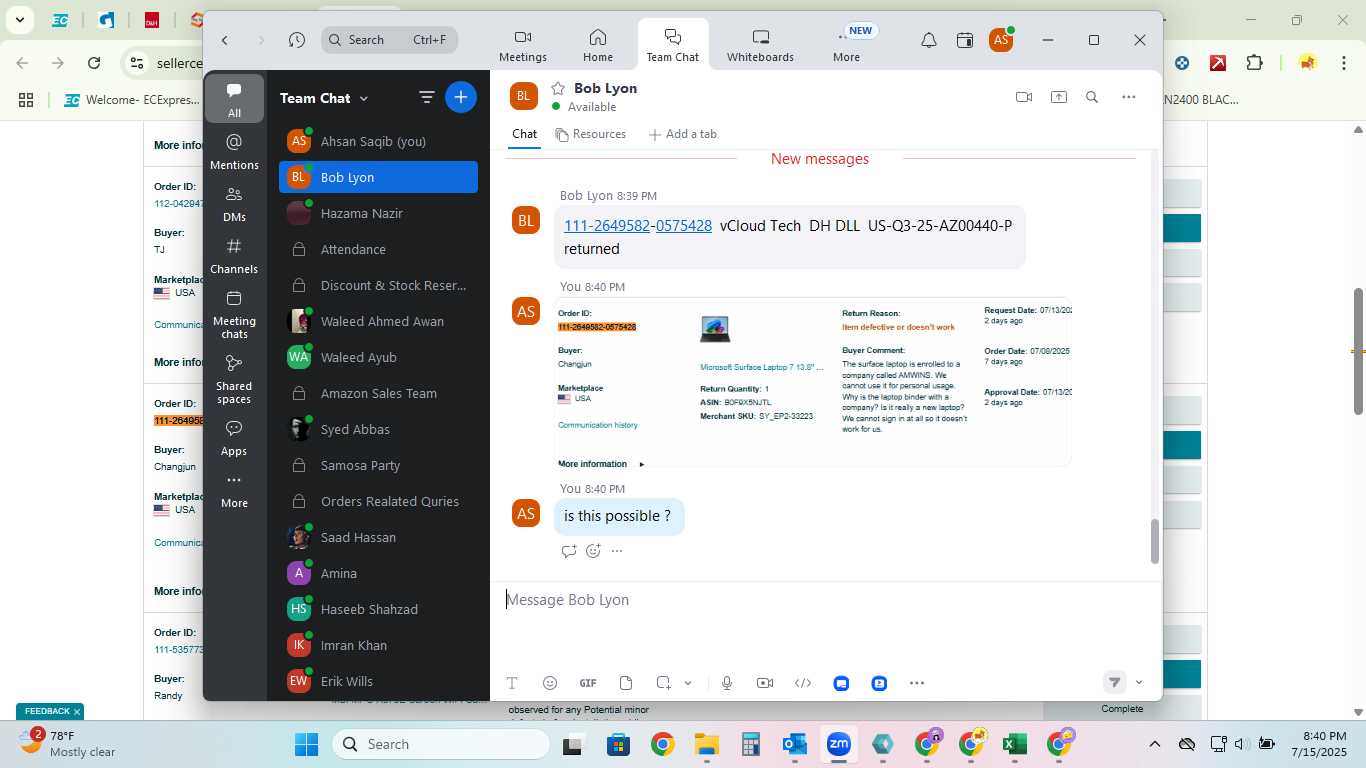This screenshot has width=1366, height=768.
Task: Click the screenshot capture icon in composer
Action: [664, 683]
